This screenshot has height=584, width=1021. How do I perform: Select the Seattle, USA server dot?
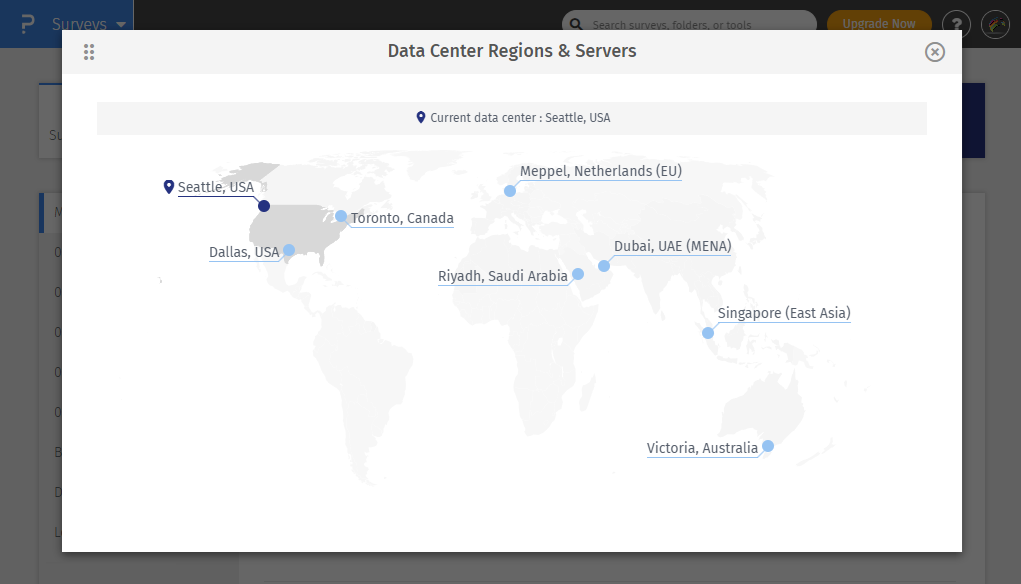click(264, 206)
